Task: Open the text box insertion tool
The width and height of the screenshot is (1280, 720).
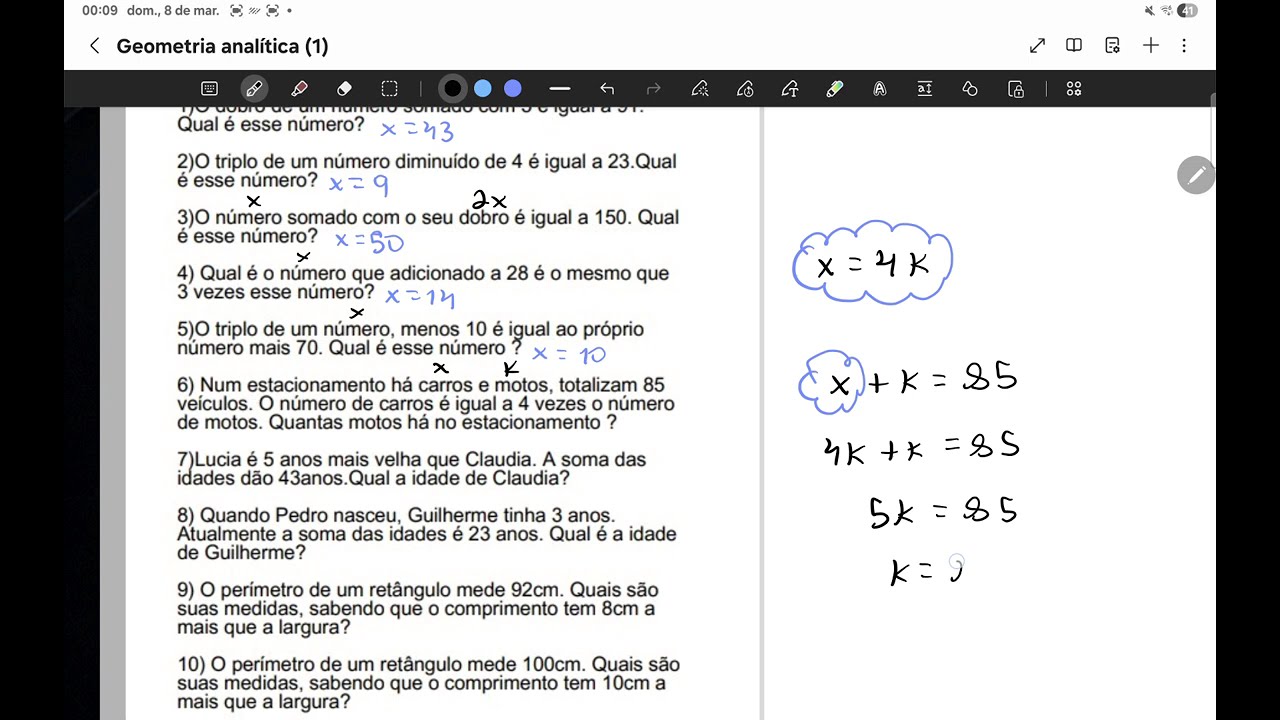Action: pos(925,89)
